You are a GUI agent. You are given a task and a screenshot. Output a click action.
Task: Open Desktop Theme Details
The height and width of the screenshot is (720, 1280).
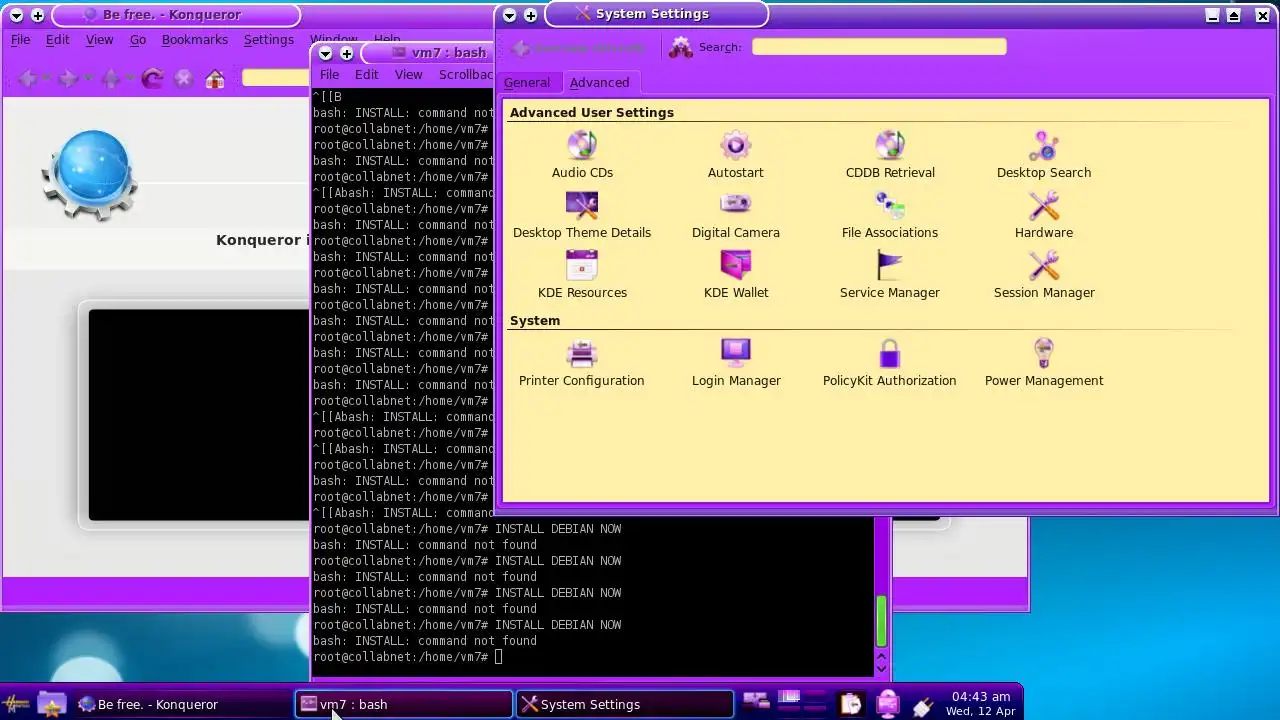click(x=581, y=215)
